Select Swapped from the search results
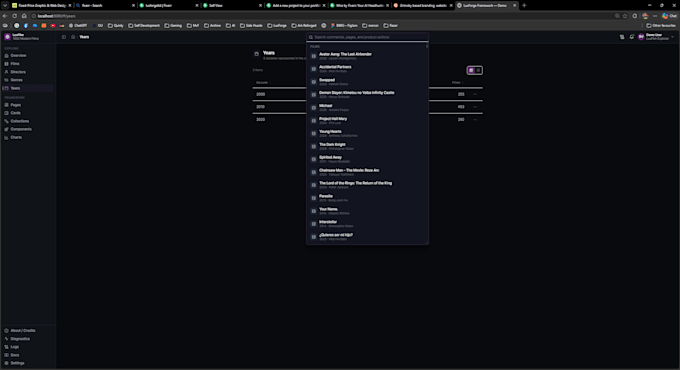 pos(367,82)
